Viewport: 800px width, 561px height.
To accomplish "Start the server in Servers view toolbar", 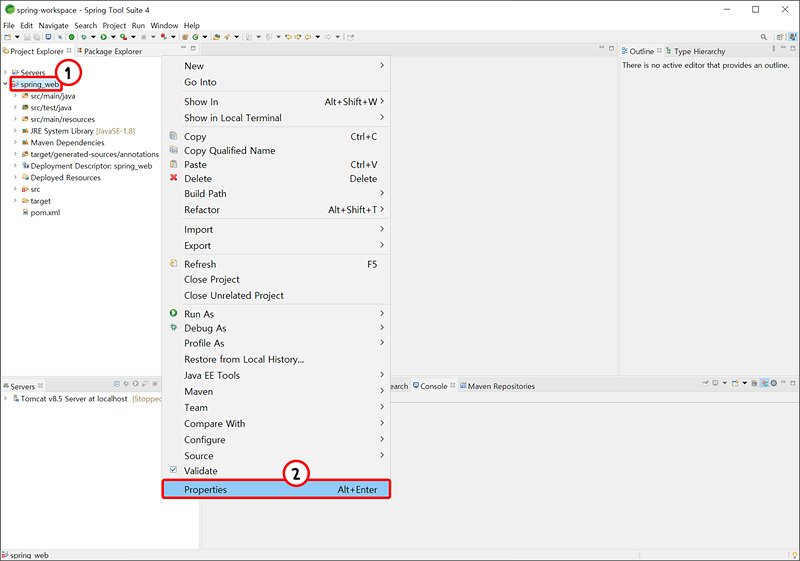I will (x=135, y=384).
